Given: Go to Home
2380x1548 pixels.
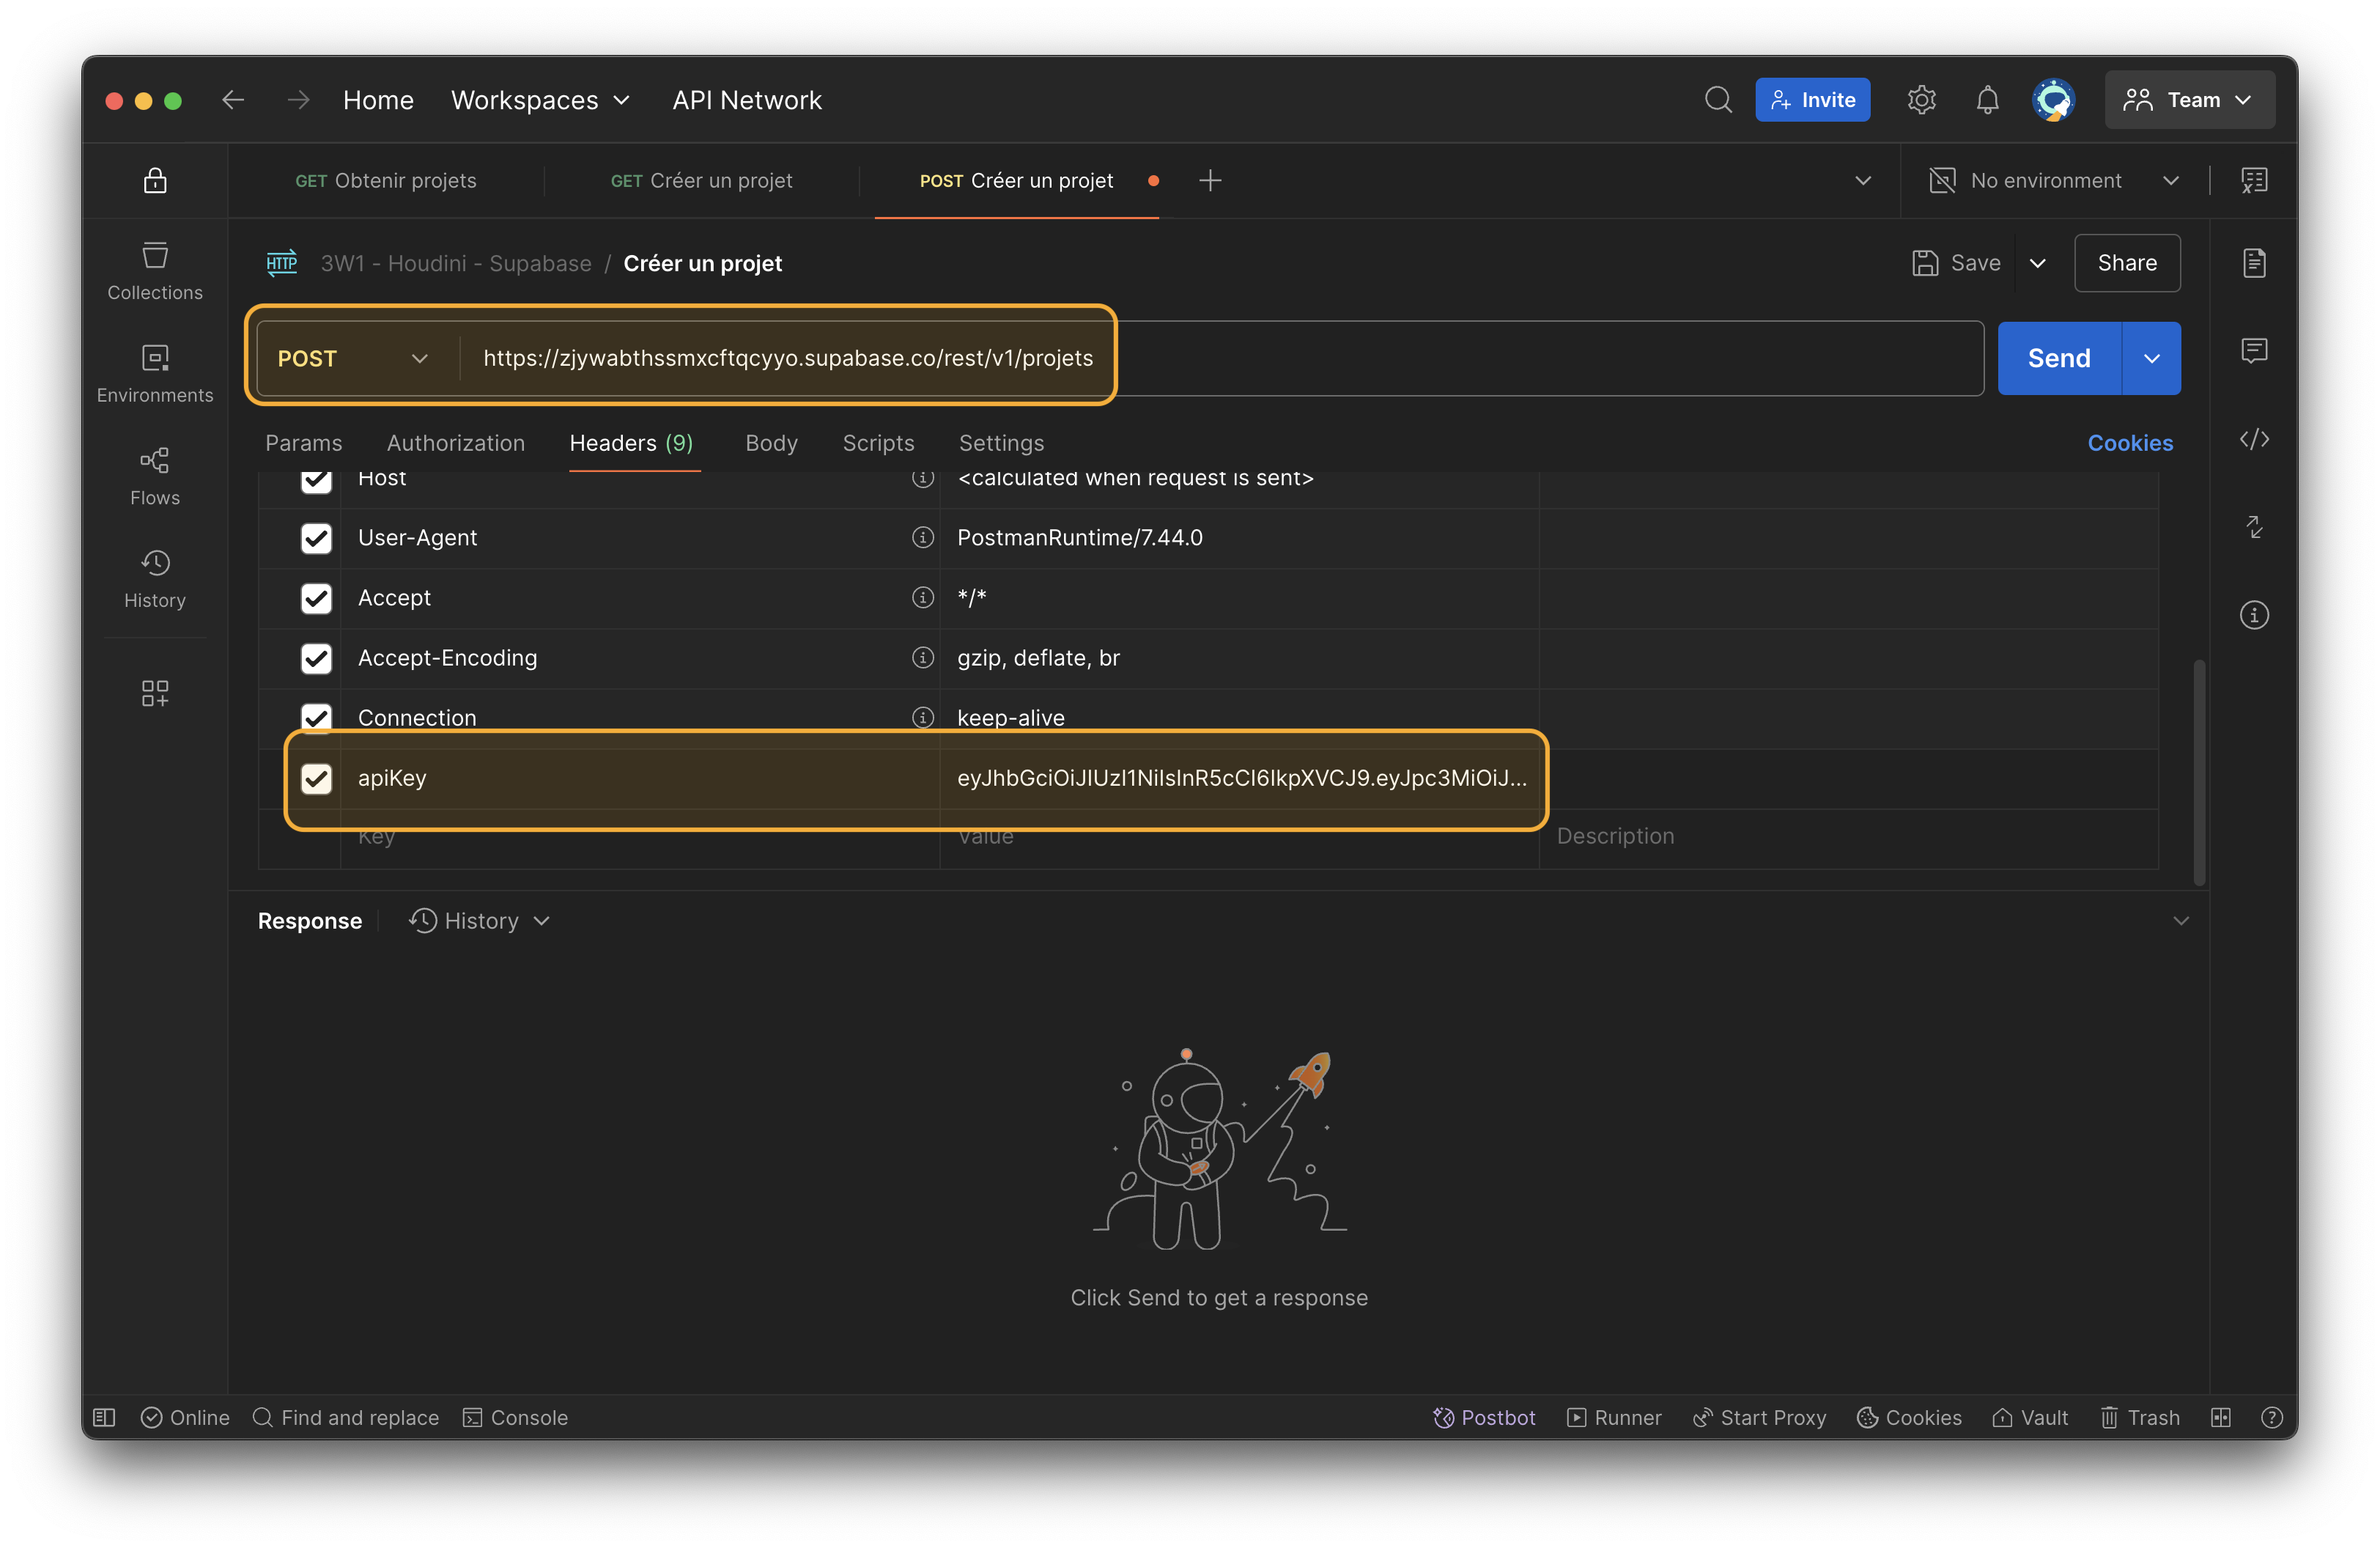Looking at the screenshot, I should [x=378, y=100].
